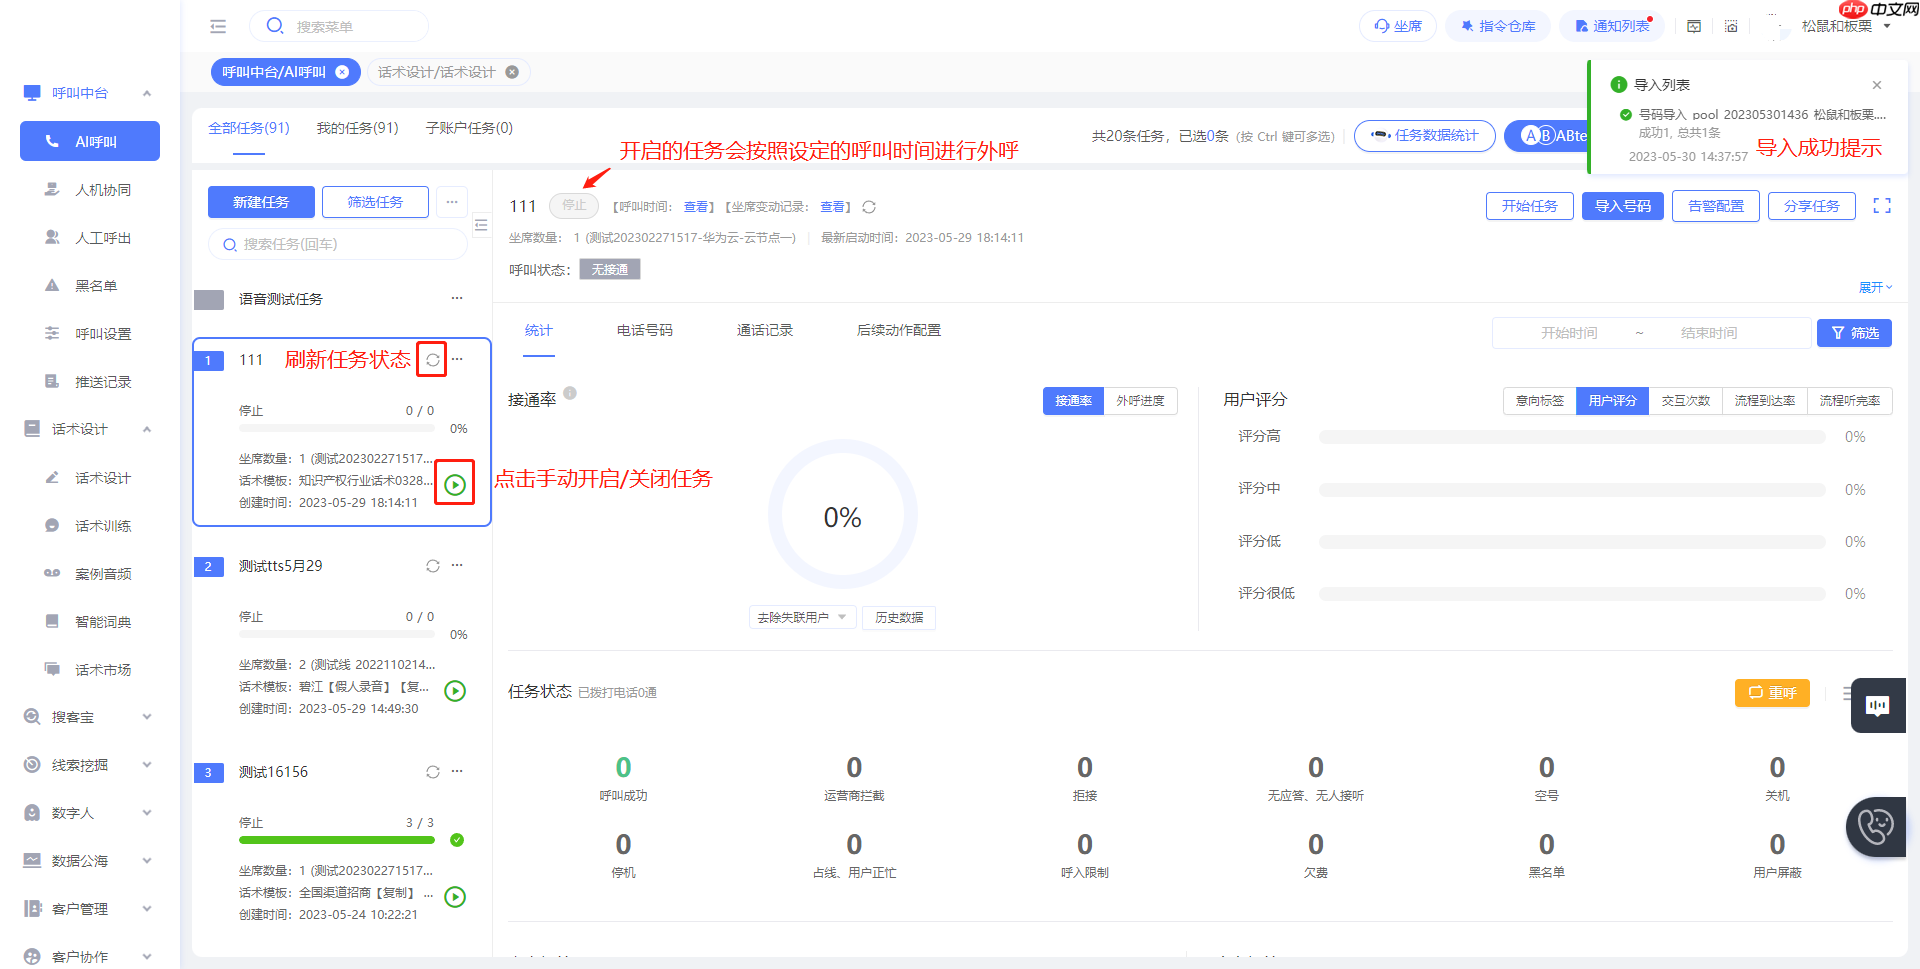
Task: Open more options next to 筛选任务
Action: (x=452, y=202)
